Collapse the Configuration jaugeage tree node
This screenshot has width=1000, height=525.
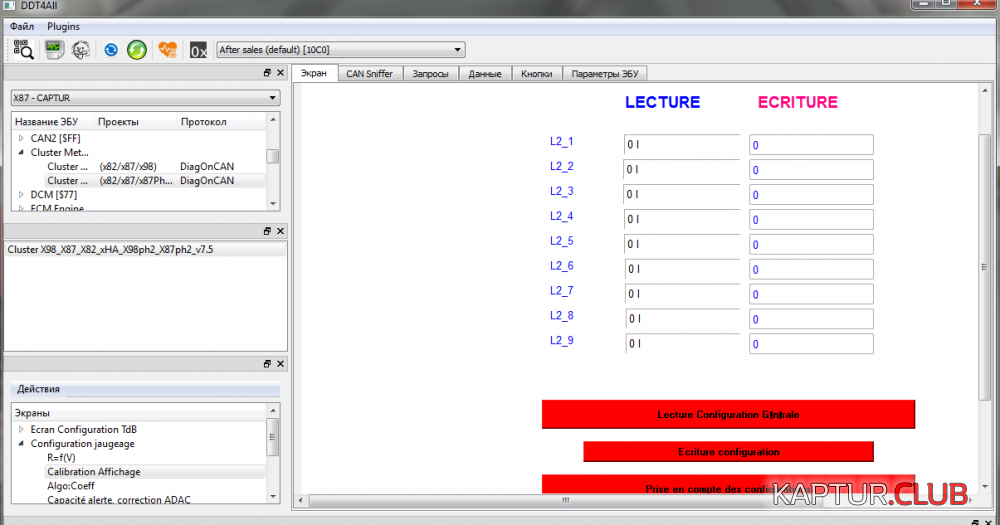(21, 443)
